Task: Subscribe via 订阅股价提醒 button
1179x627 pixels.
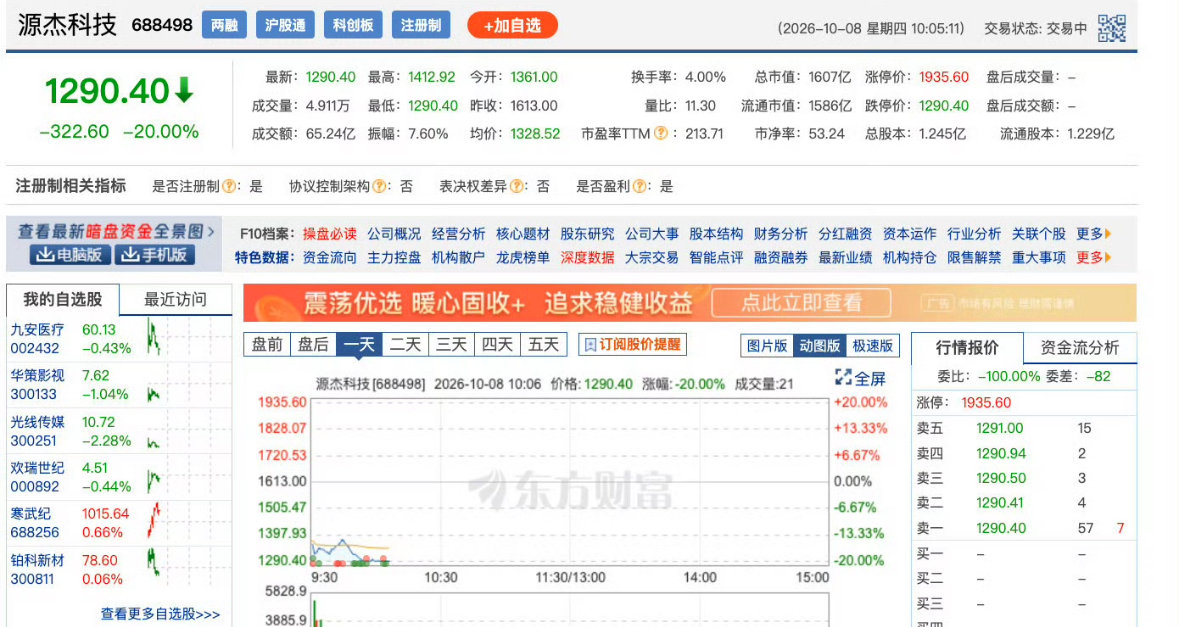Action: click(632, 344)
